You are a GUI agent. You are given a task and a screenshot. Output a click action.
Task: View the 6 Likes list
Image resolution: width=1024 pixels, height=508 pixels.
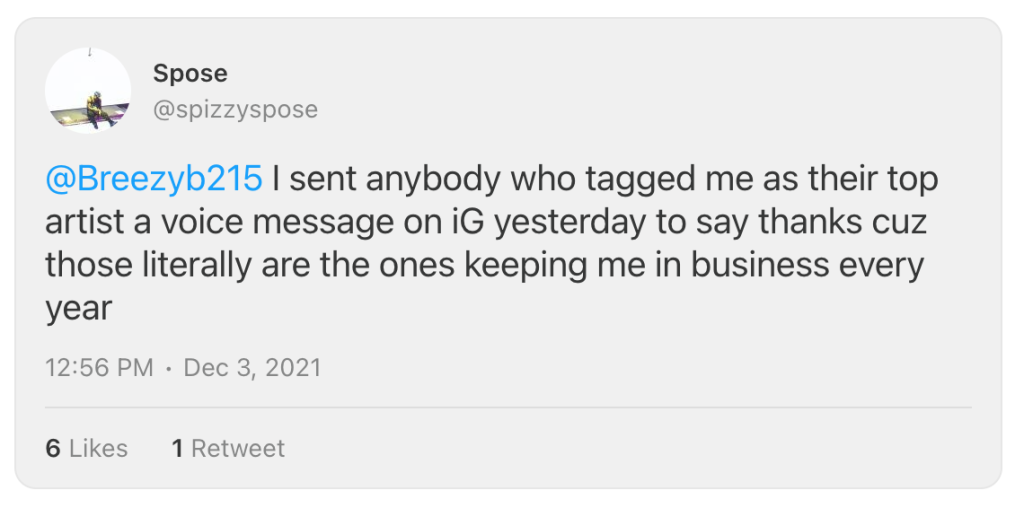click(x=87, y=448)
